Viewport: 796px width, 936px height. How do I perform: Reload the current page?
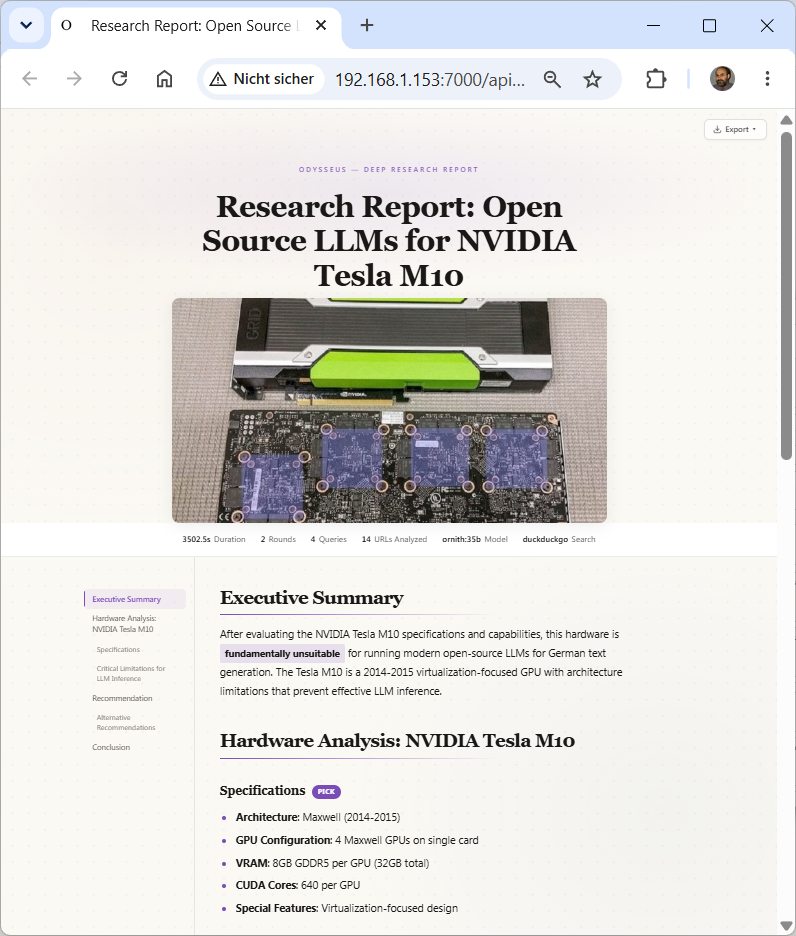tap(119, 79)
